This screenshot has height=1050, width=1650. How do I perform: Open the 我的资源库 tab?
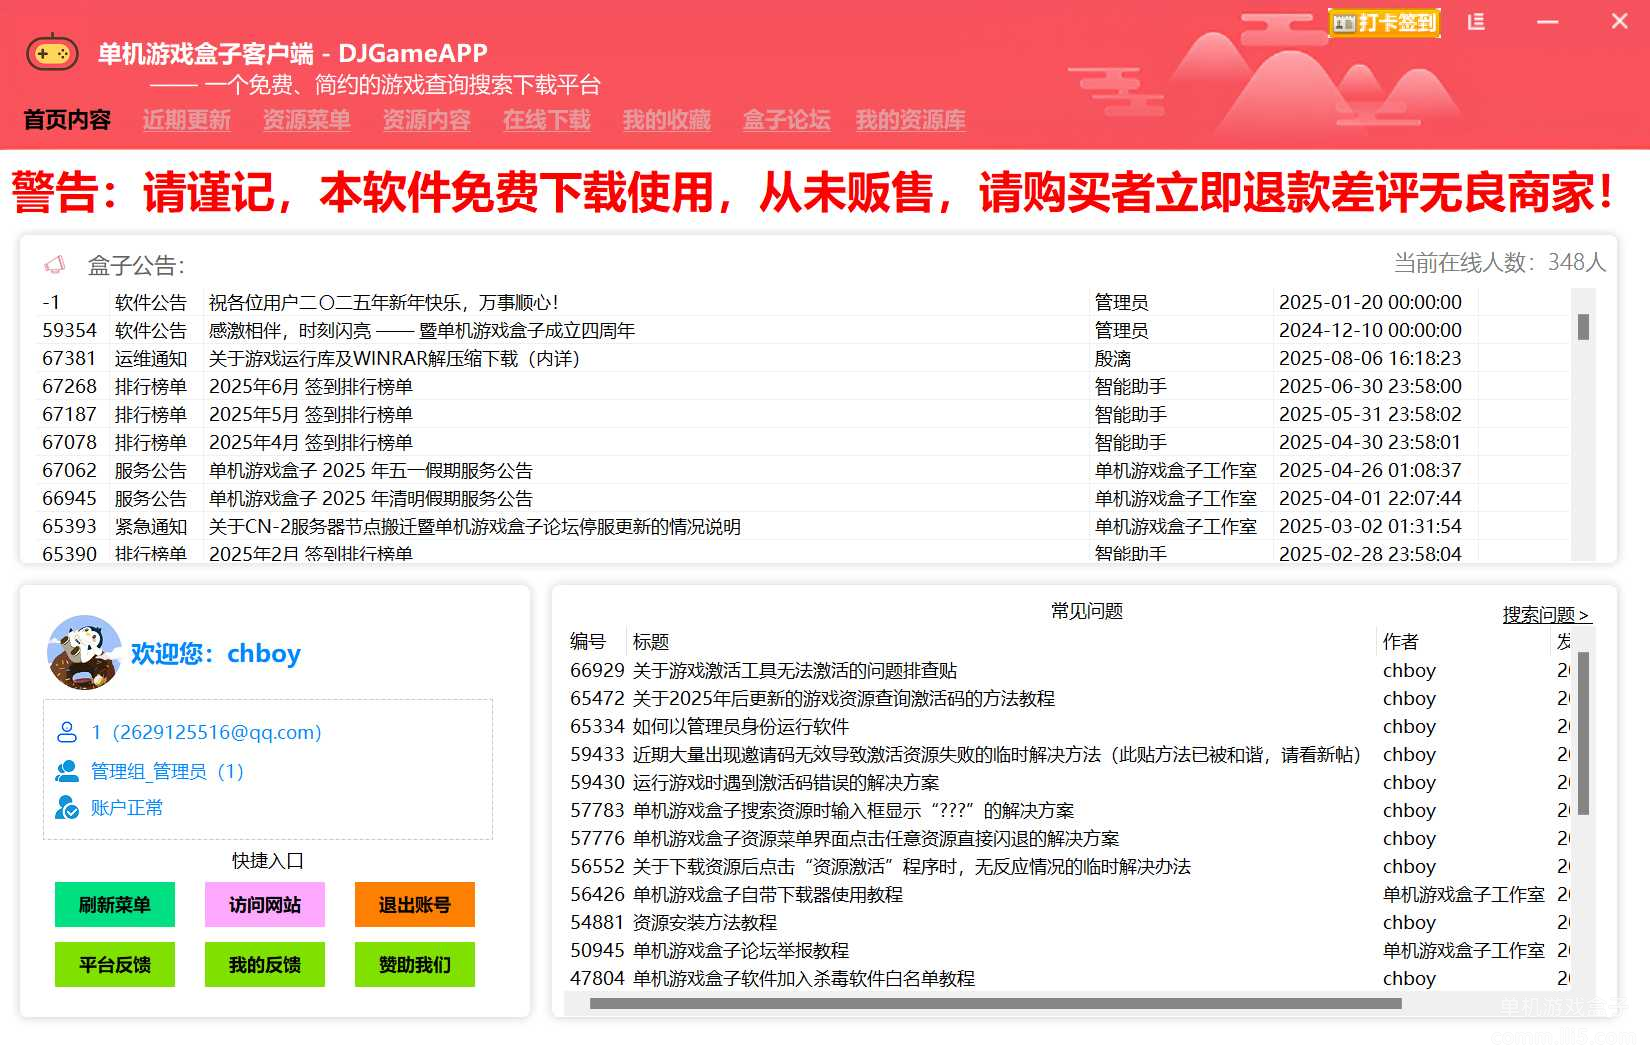point(911,120)
